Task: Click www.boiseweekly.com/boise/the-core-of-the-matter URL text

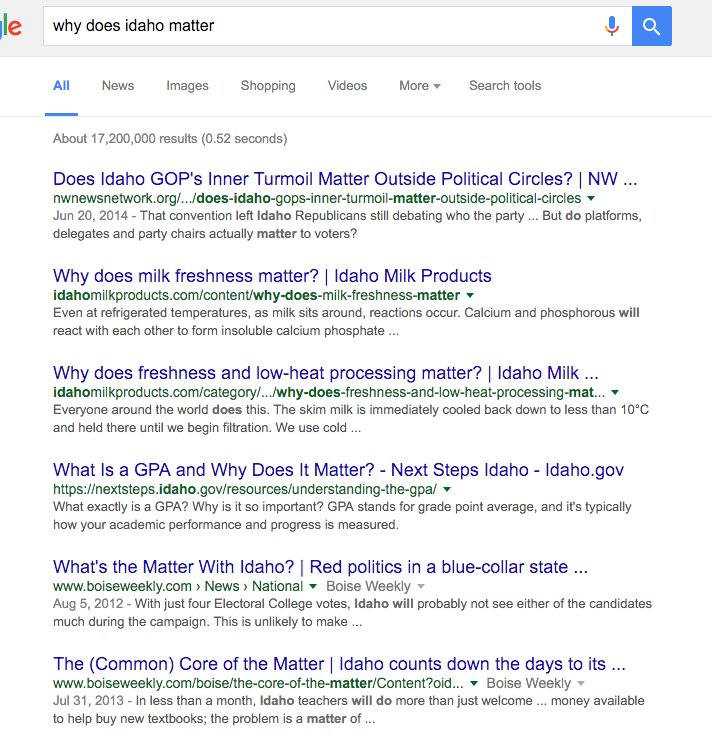Action: (258, 684)
